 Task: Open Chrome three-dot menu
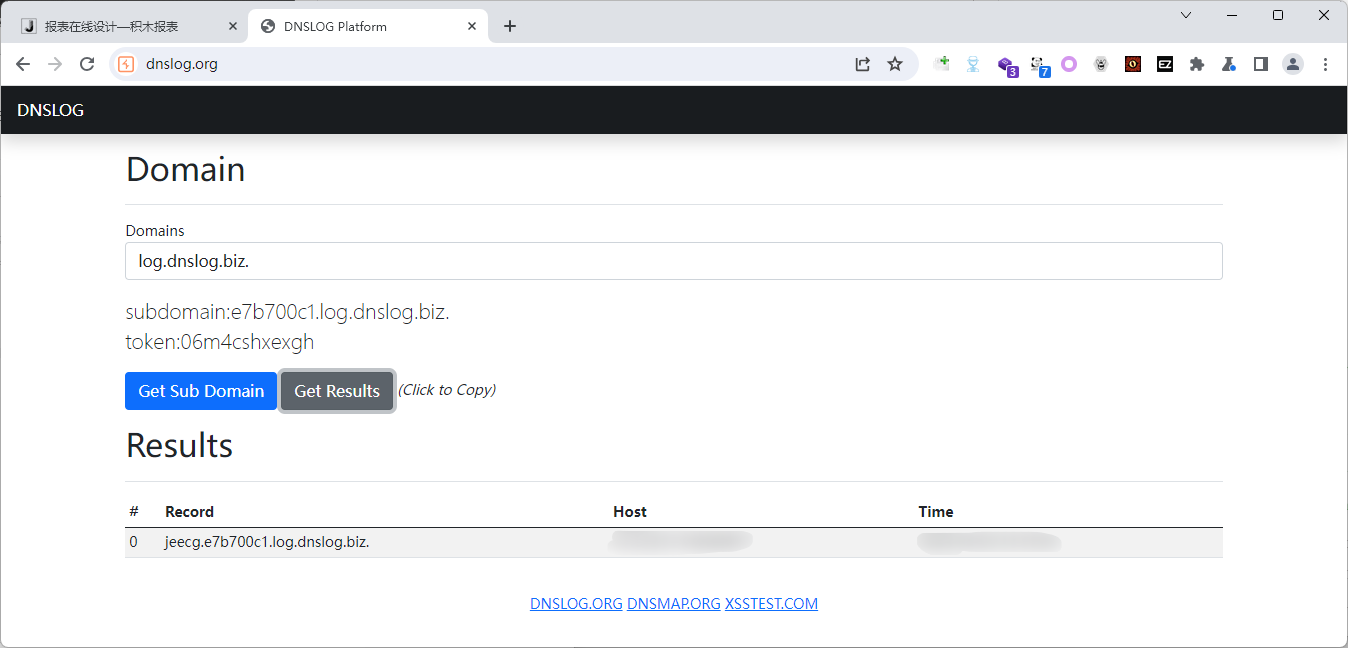click(1326, 64)
